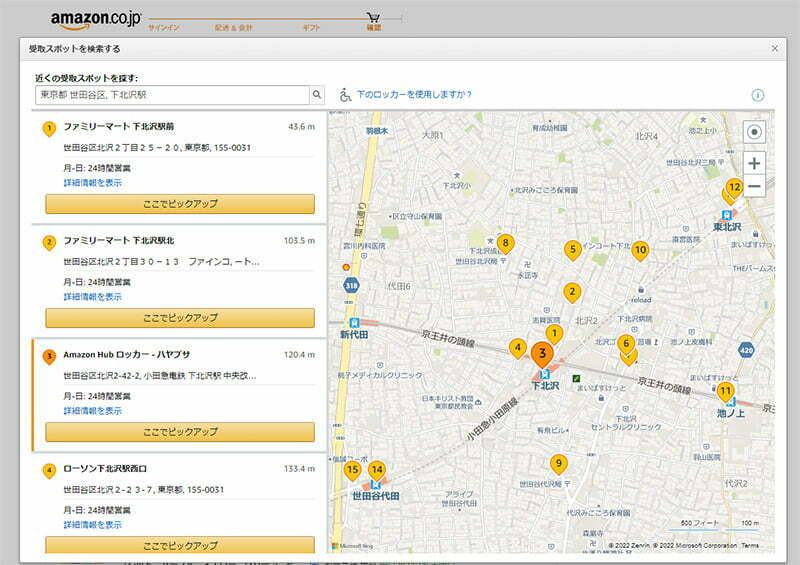Show details for Amazon Hub ロッカー ハヤブサ
Viewport: 800px width, 565px height.
point(92,411)
